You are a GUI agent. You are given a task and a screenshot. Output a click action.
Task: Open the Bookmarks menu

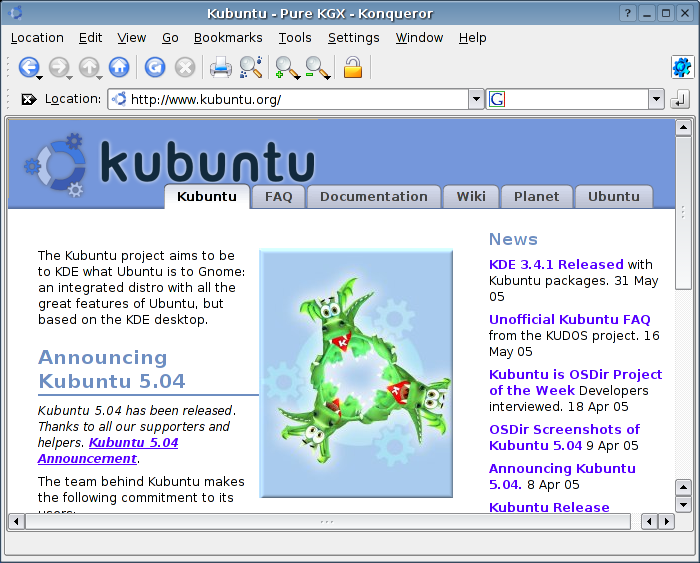click(228, 38)
